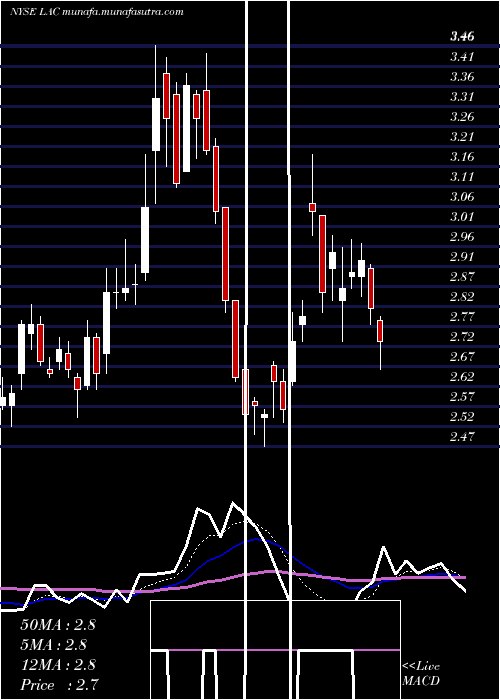This screenshot has width=500, height=700.
Task: Select the 3.01 price label
Action: coord(462,217)
